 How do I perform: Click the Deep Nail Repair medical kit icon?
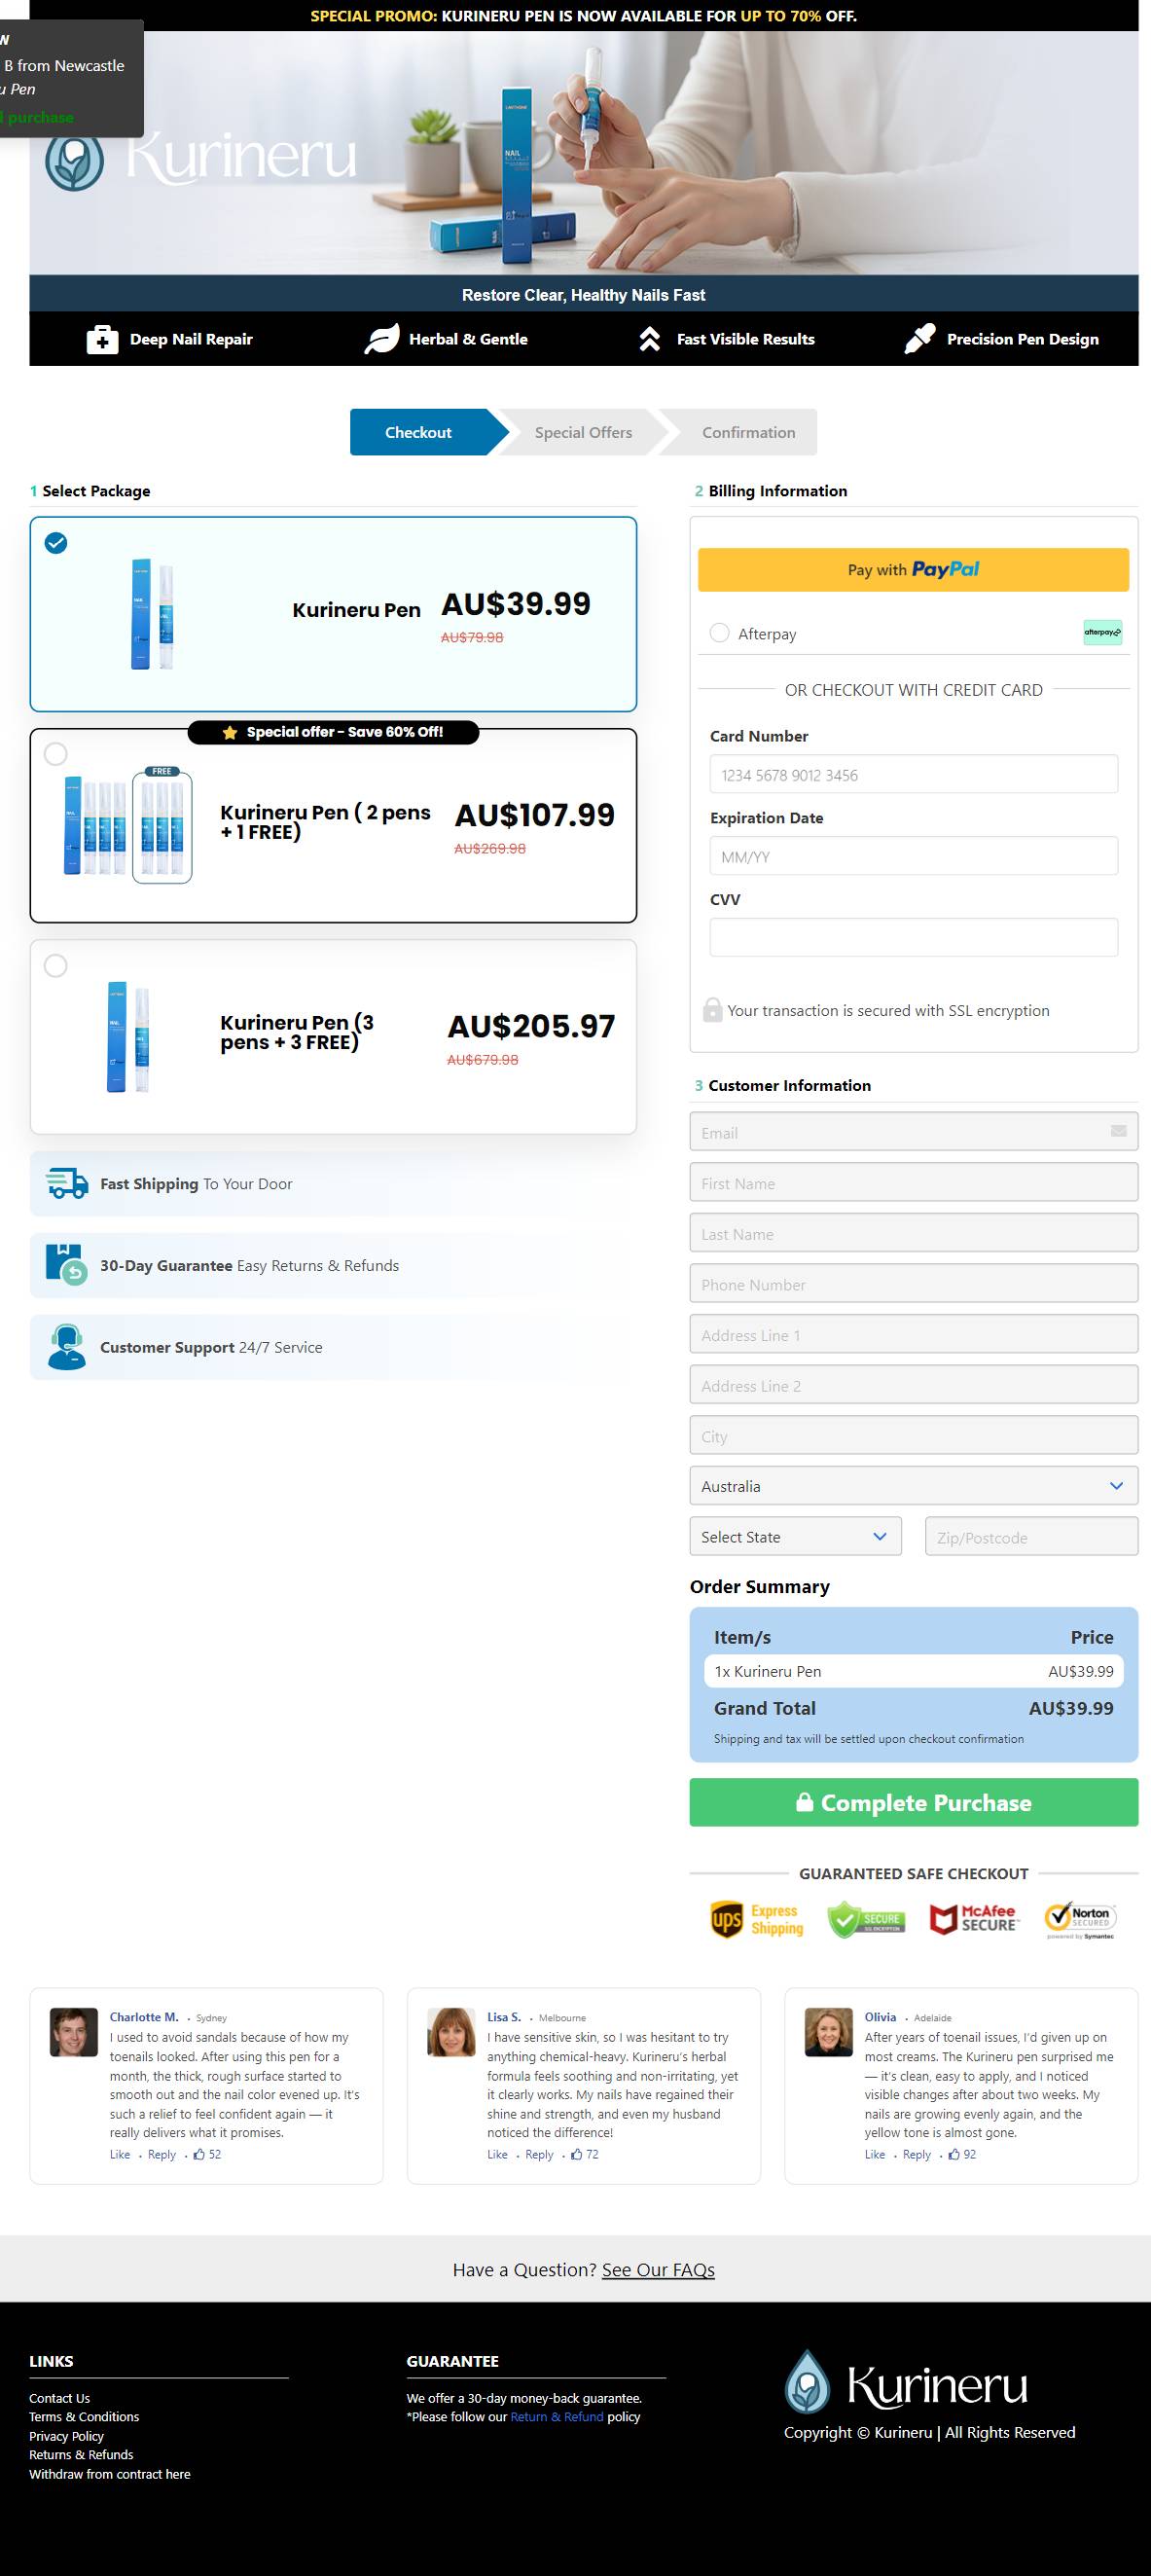[102, 340]
